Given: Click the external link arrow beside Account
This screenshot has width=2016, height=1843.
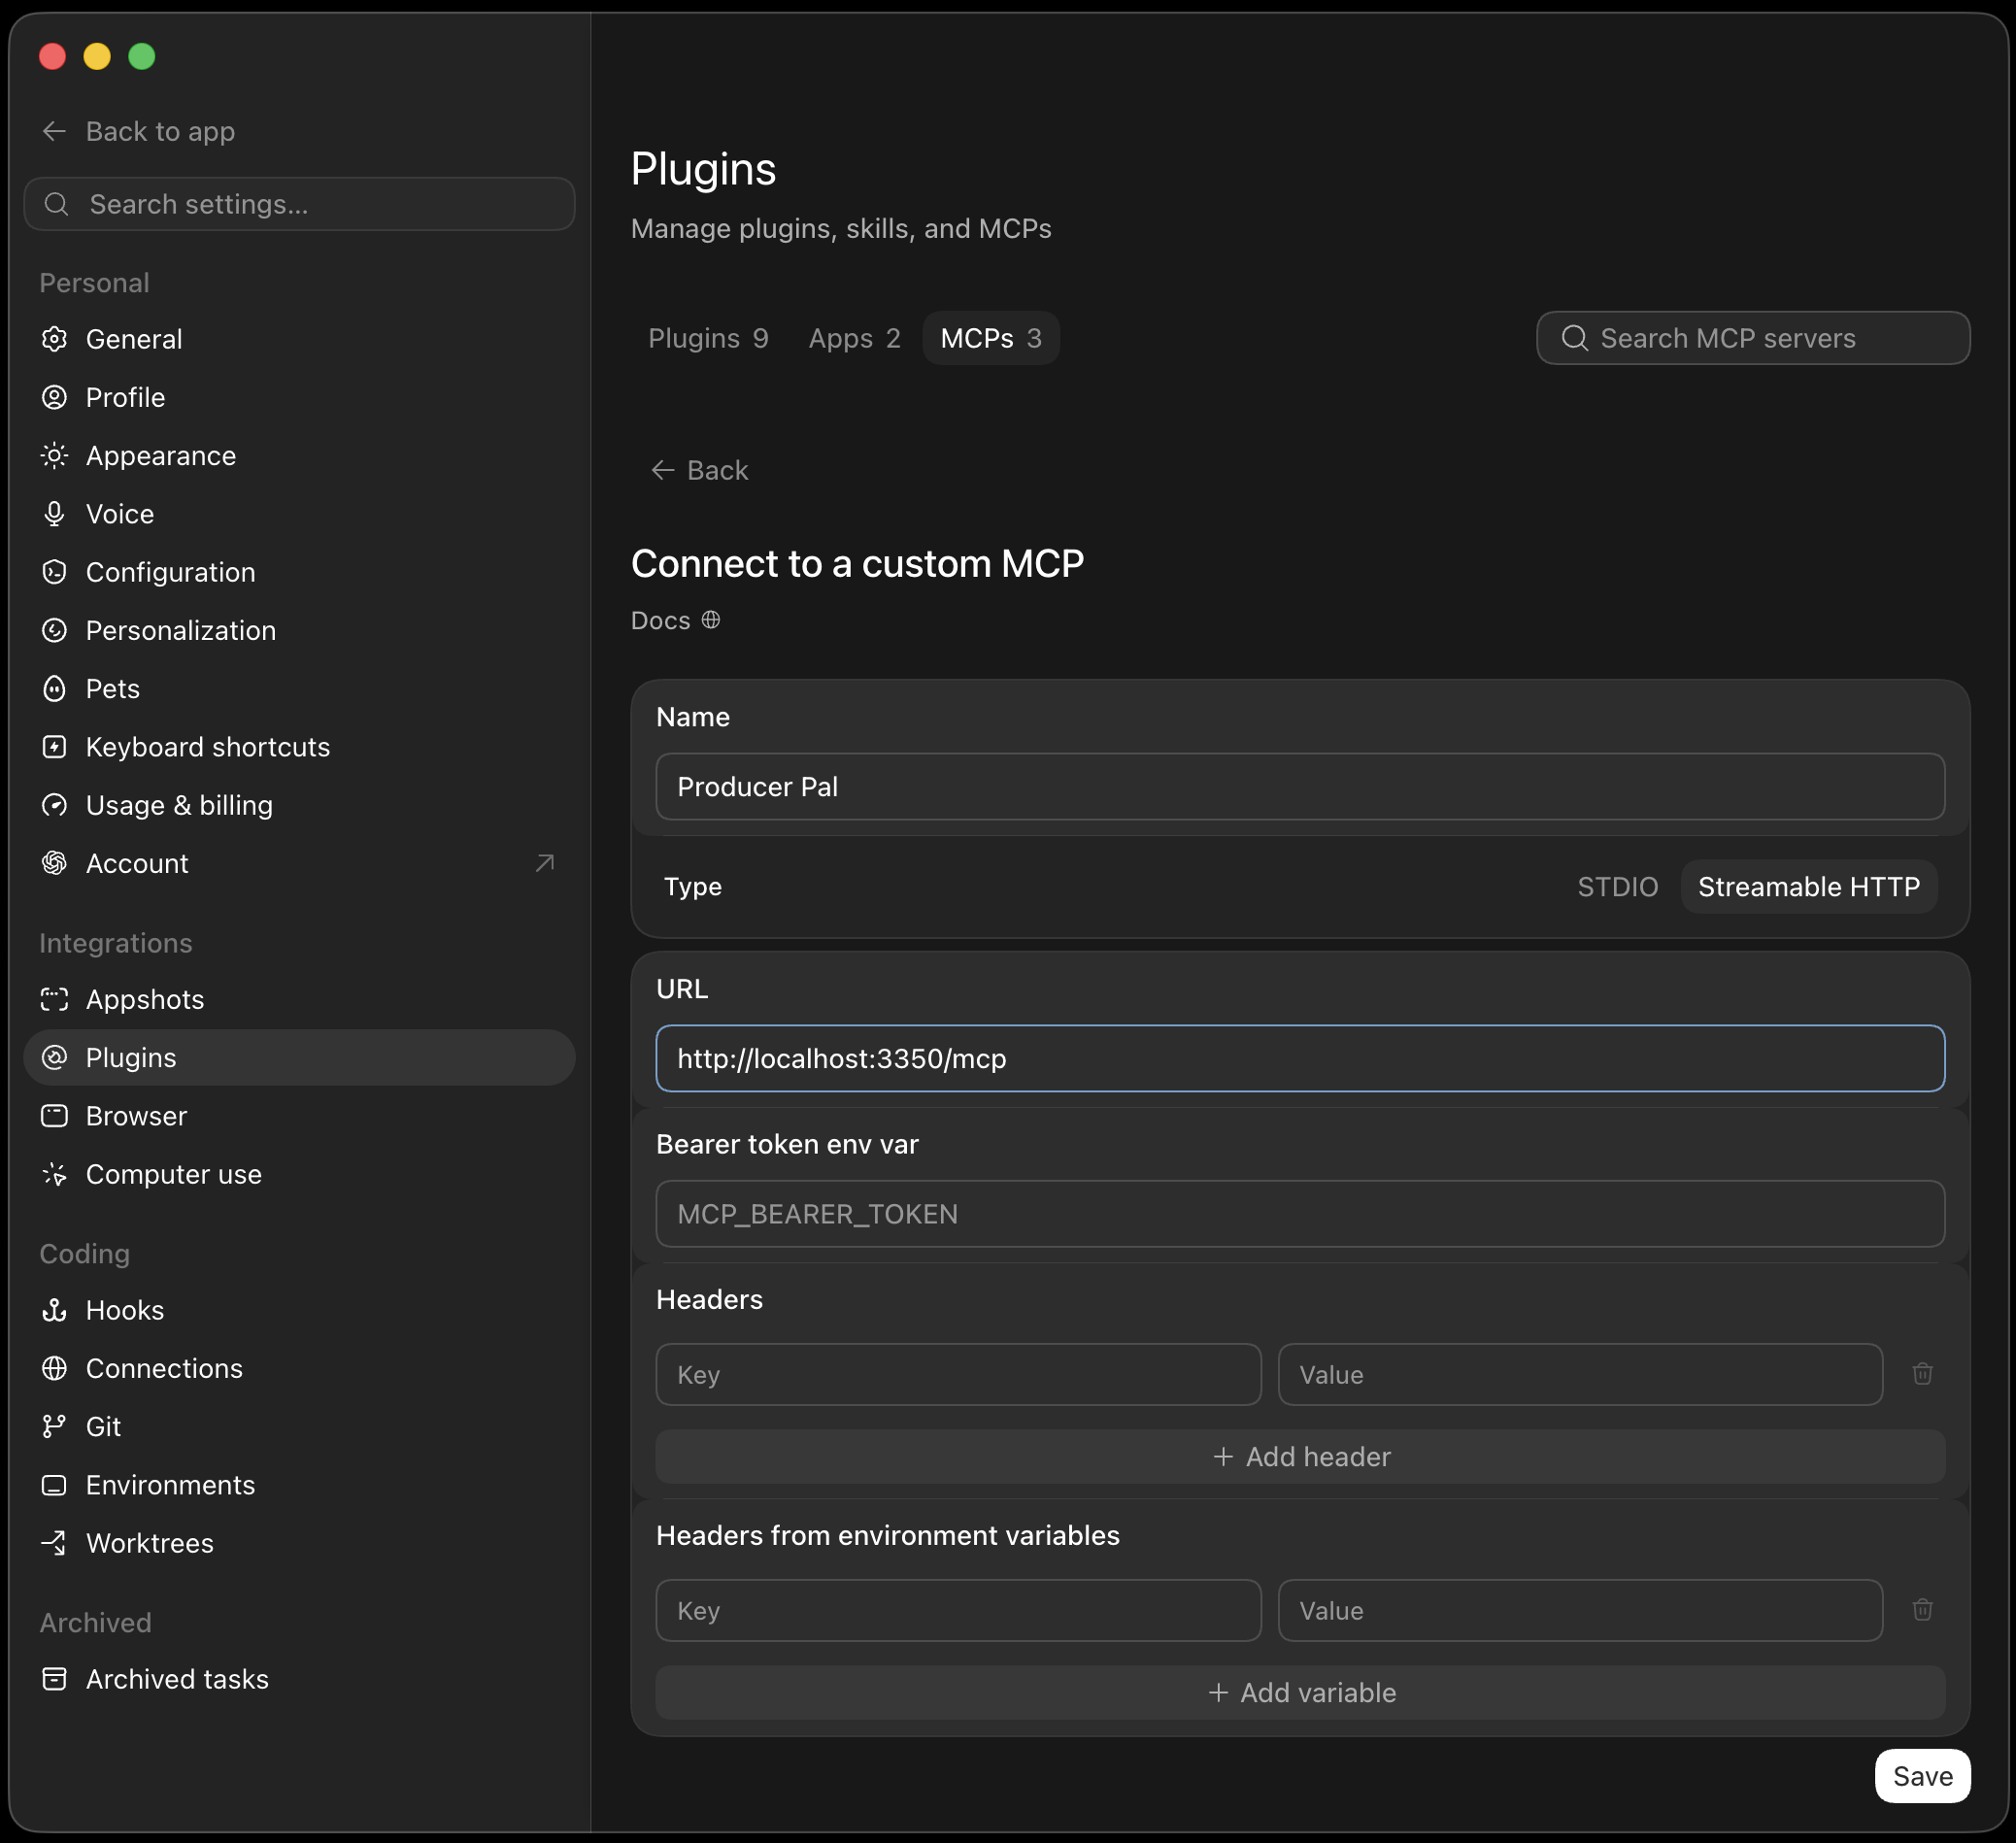Looking at the screenshot, I should 545,863.
